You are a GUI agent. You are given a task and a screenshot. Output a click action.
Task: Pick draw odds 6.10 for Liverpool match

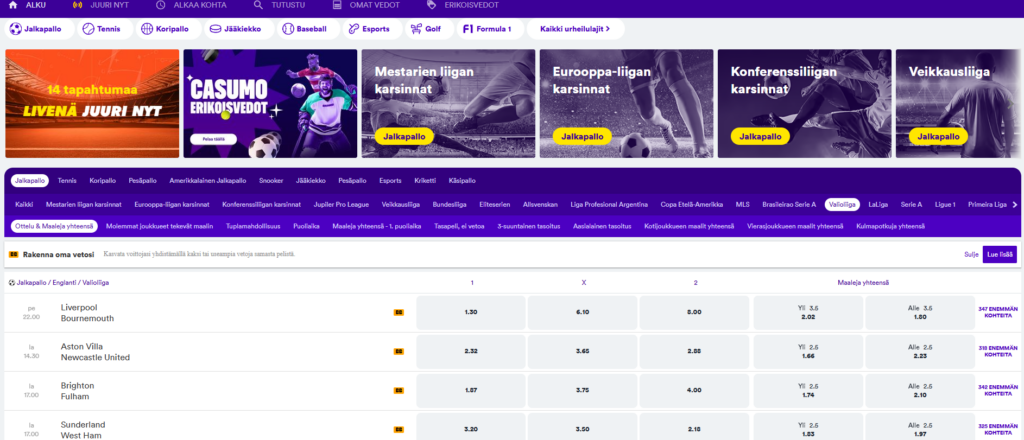583,313
